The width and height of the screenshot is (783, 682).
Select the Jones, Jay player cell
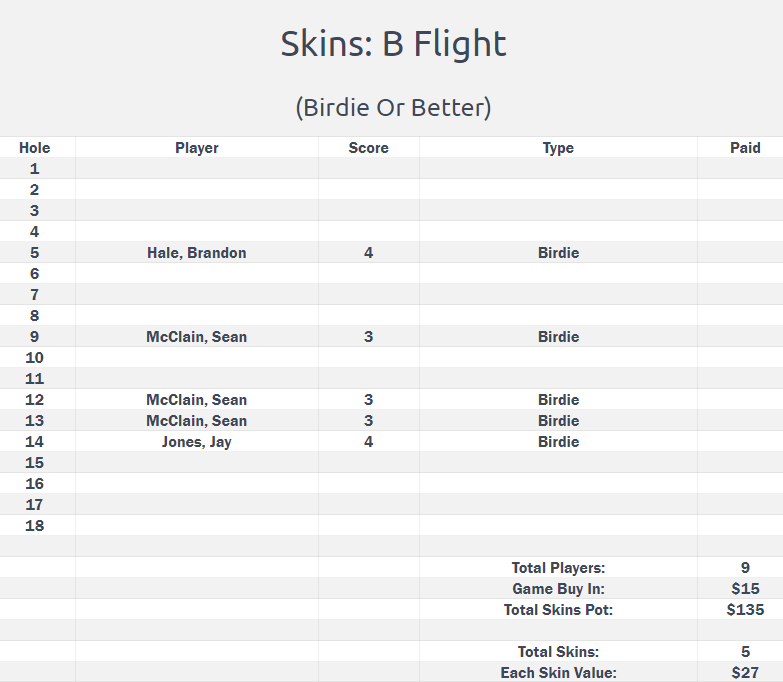[197, 442]
